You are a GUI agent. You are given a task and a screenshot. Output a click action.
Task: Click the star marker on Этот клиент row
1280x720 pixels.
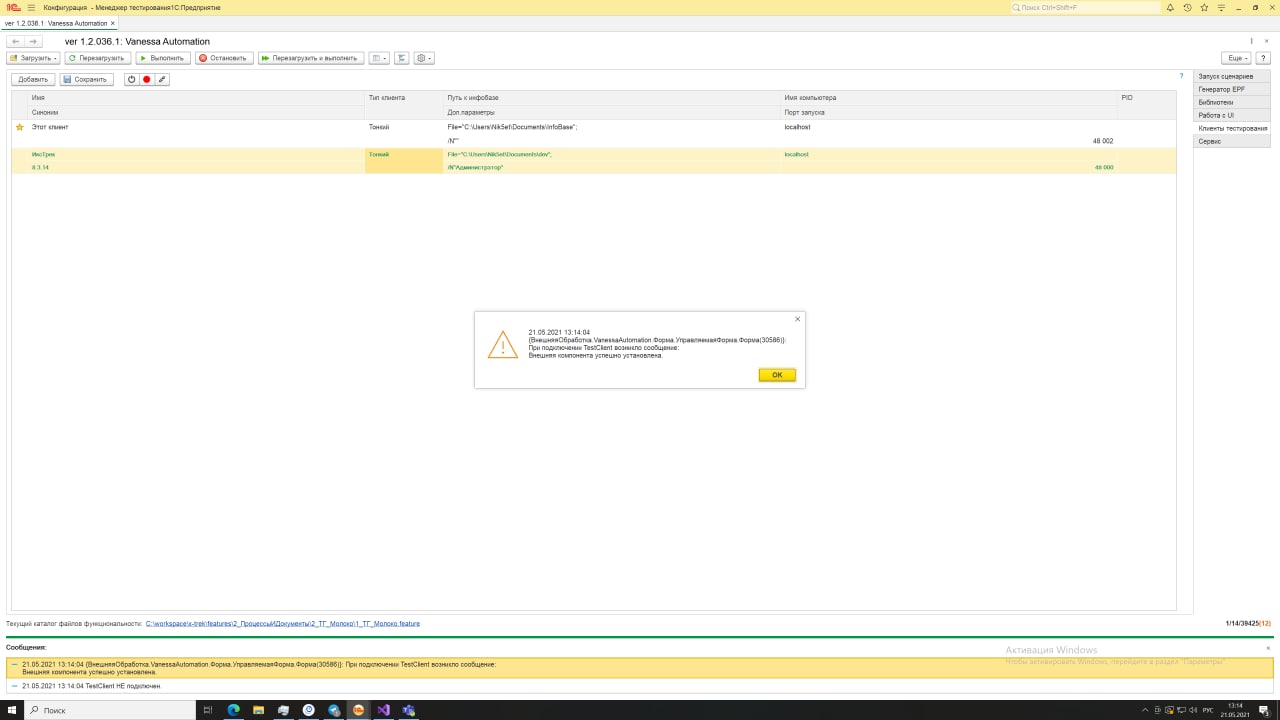19,127
